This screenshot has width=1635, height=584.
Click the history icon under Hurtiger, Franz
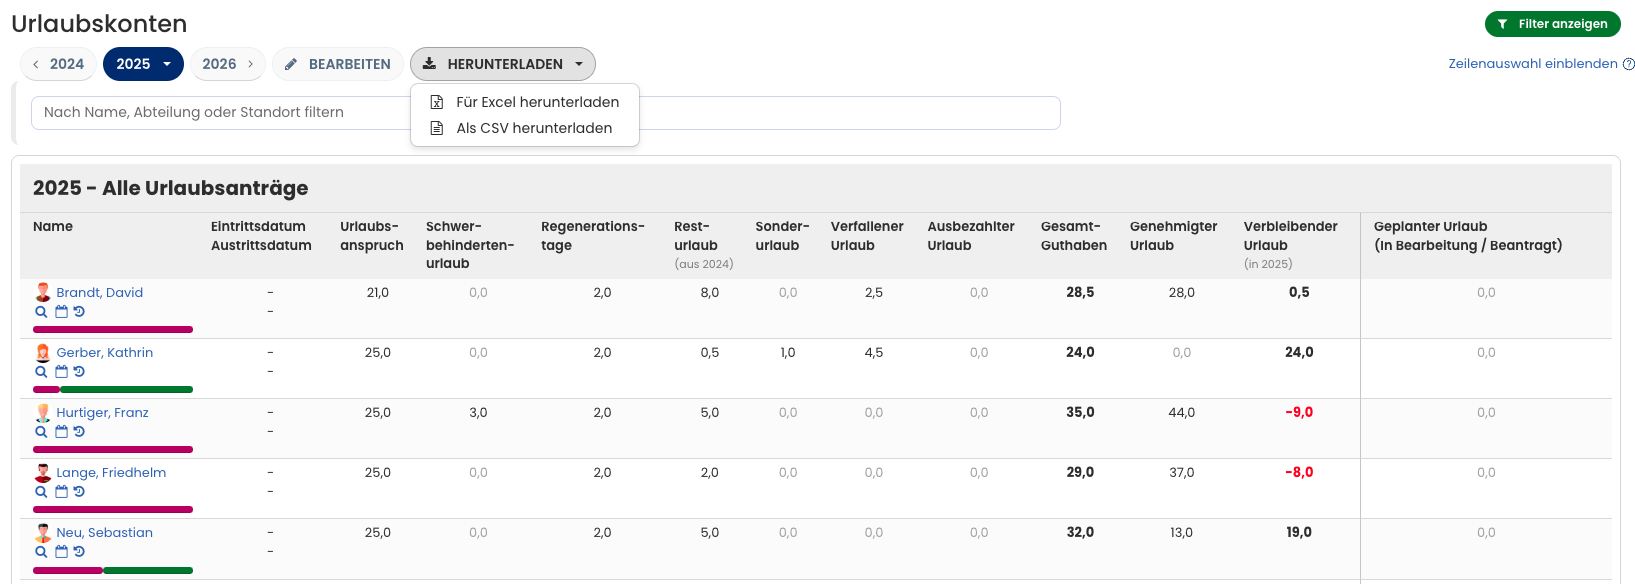coord(79,432)
